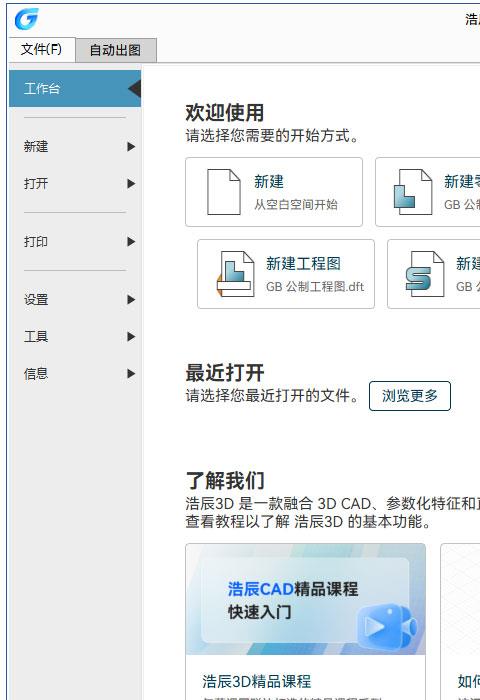
Task: Open the 打印 sidebar menu item
Action: coord(75,242)
